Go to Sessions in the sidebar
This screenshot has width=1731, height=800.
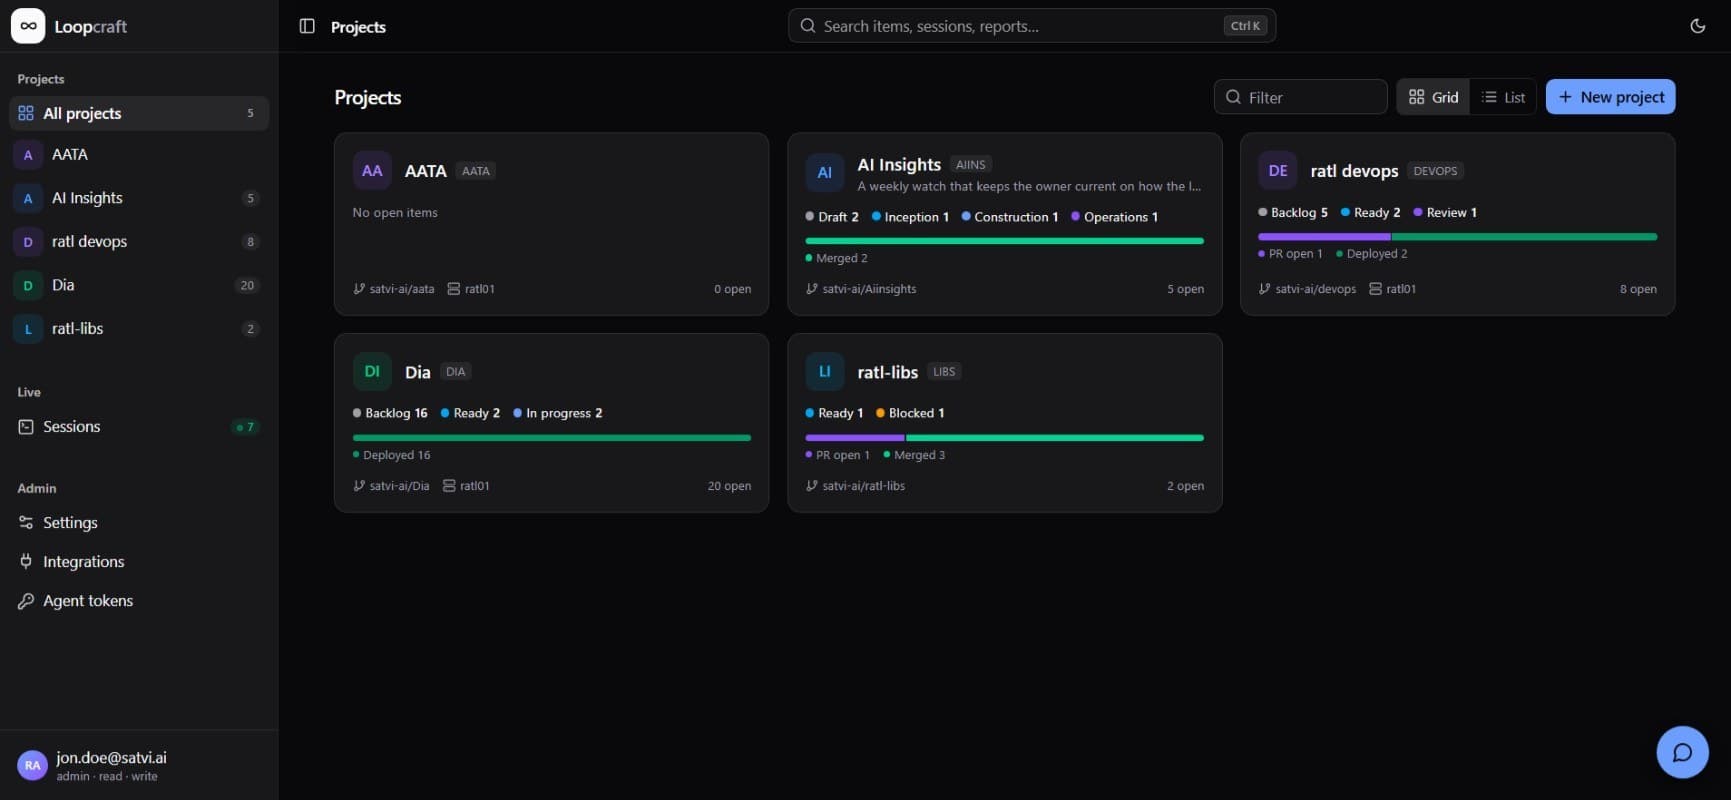click(x=139, y=427)
